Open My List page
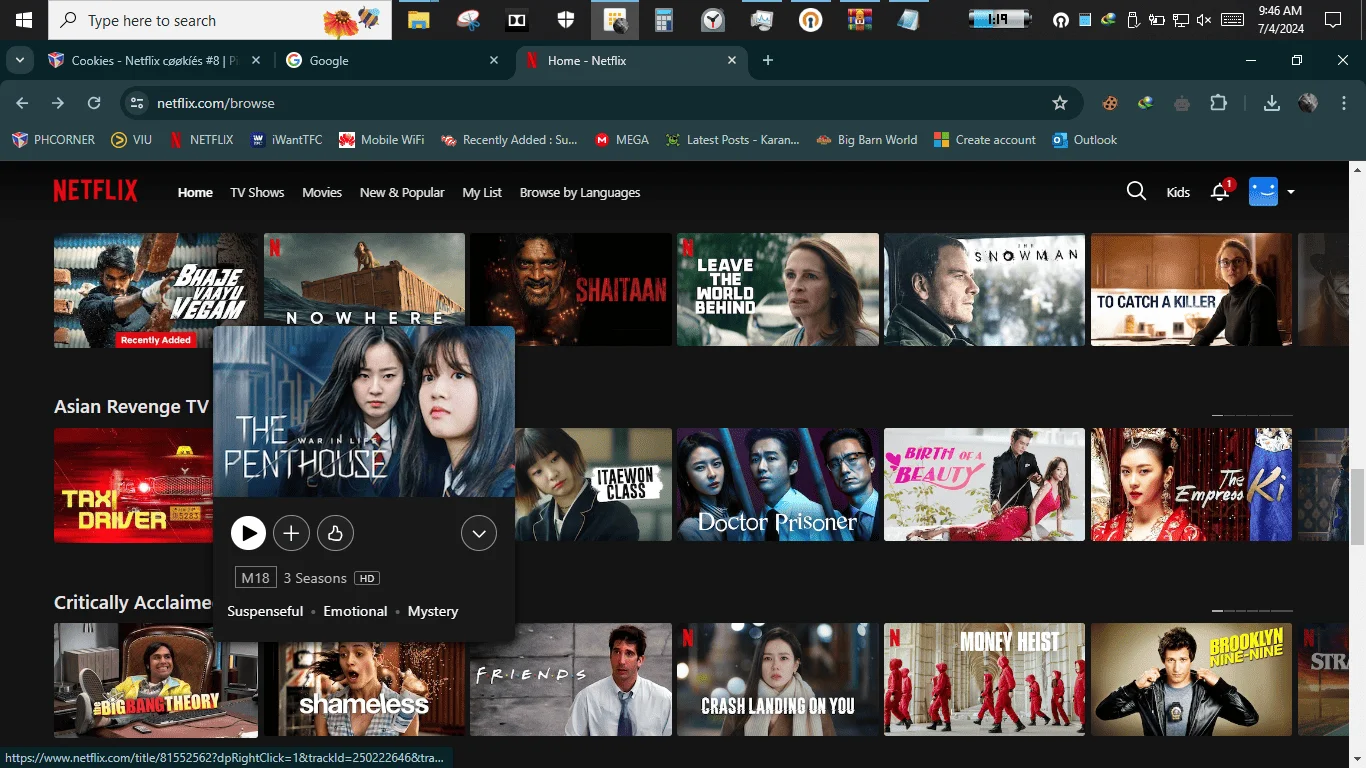This screenshot has width=1366, height=768. 482,192
